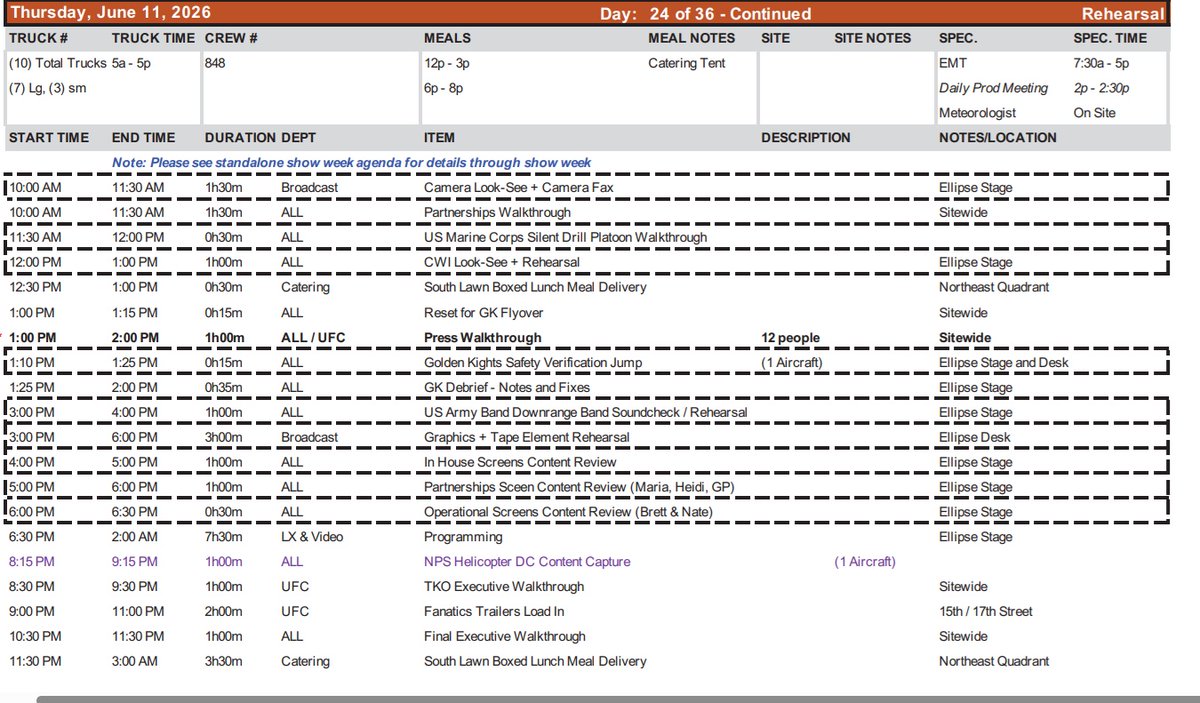Click 'Partnerships Sceen Content Review (Maria, Heidi, GP)'
Viewport: 1200px width, 703px height.
tap(577, 488)
